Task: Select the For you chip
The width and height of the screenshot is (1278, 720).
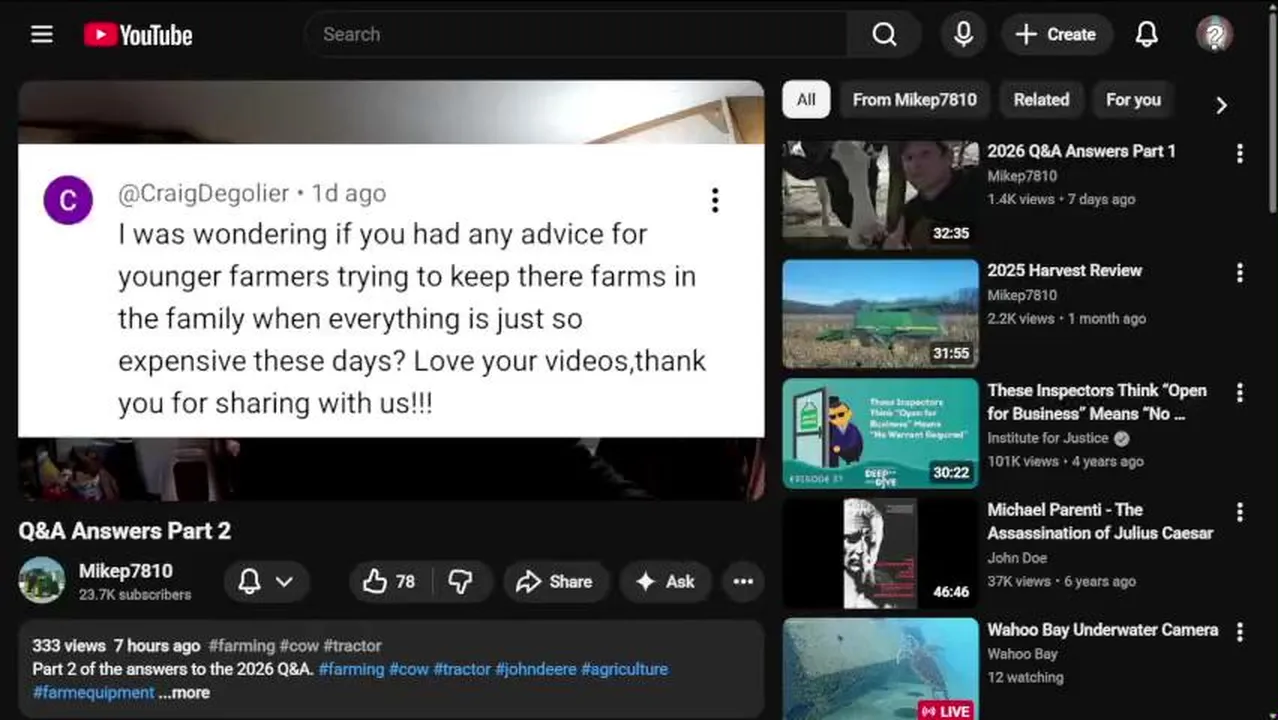Action: (x=1133, y=100)
